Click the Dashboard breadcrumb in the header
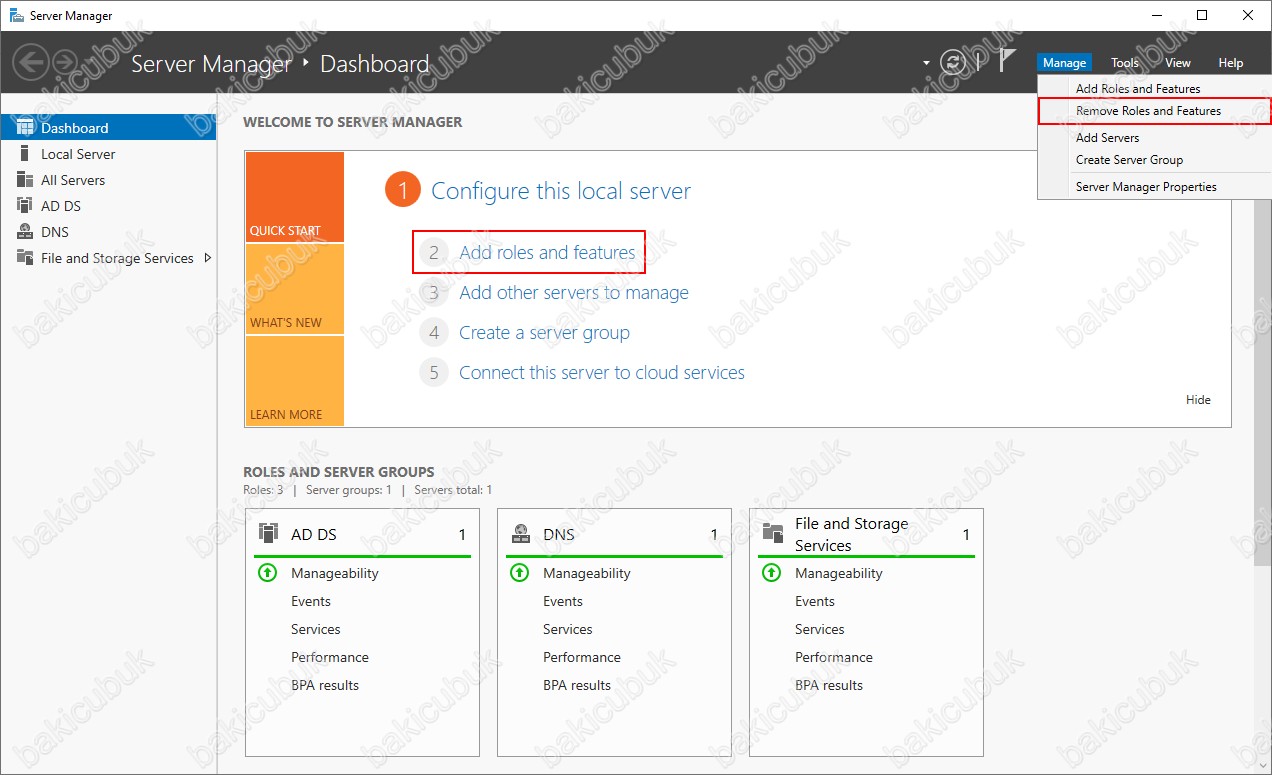1272x775 pixels. [x=374, y=64]
